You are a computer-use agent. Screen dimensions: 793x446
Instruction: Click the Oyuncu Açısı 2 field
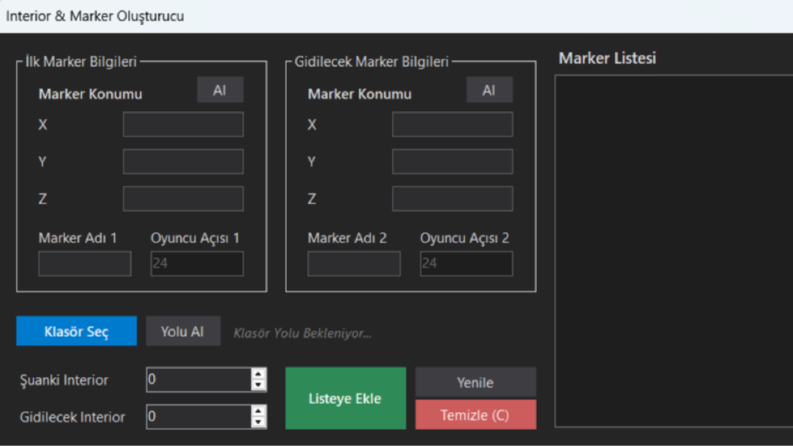click(x=466, y=263)
